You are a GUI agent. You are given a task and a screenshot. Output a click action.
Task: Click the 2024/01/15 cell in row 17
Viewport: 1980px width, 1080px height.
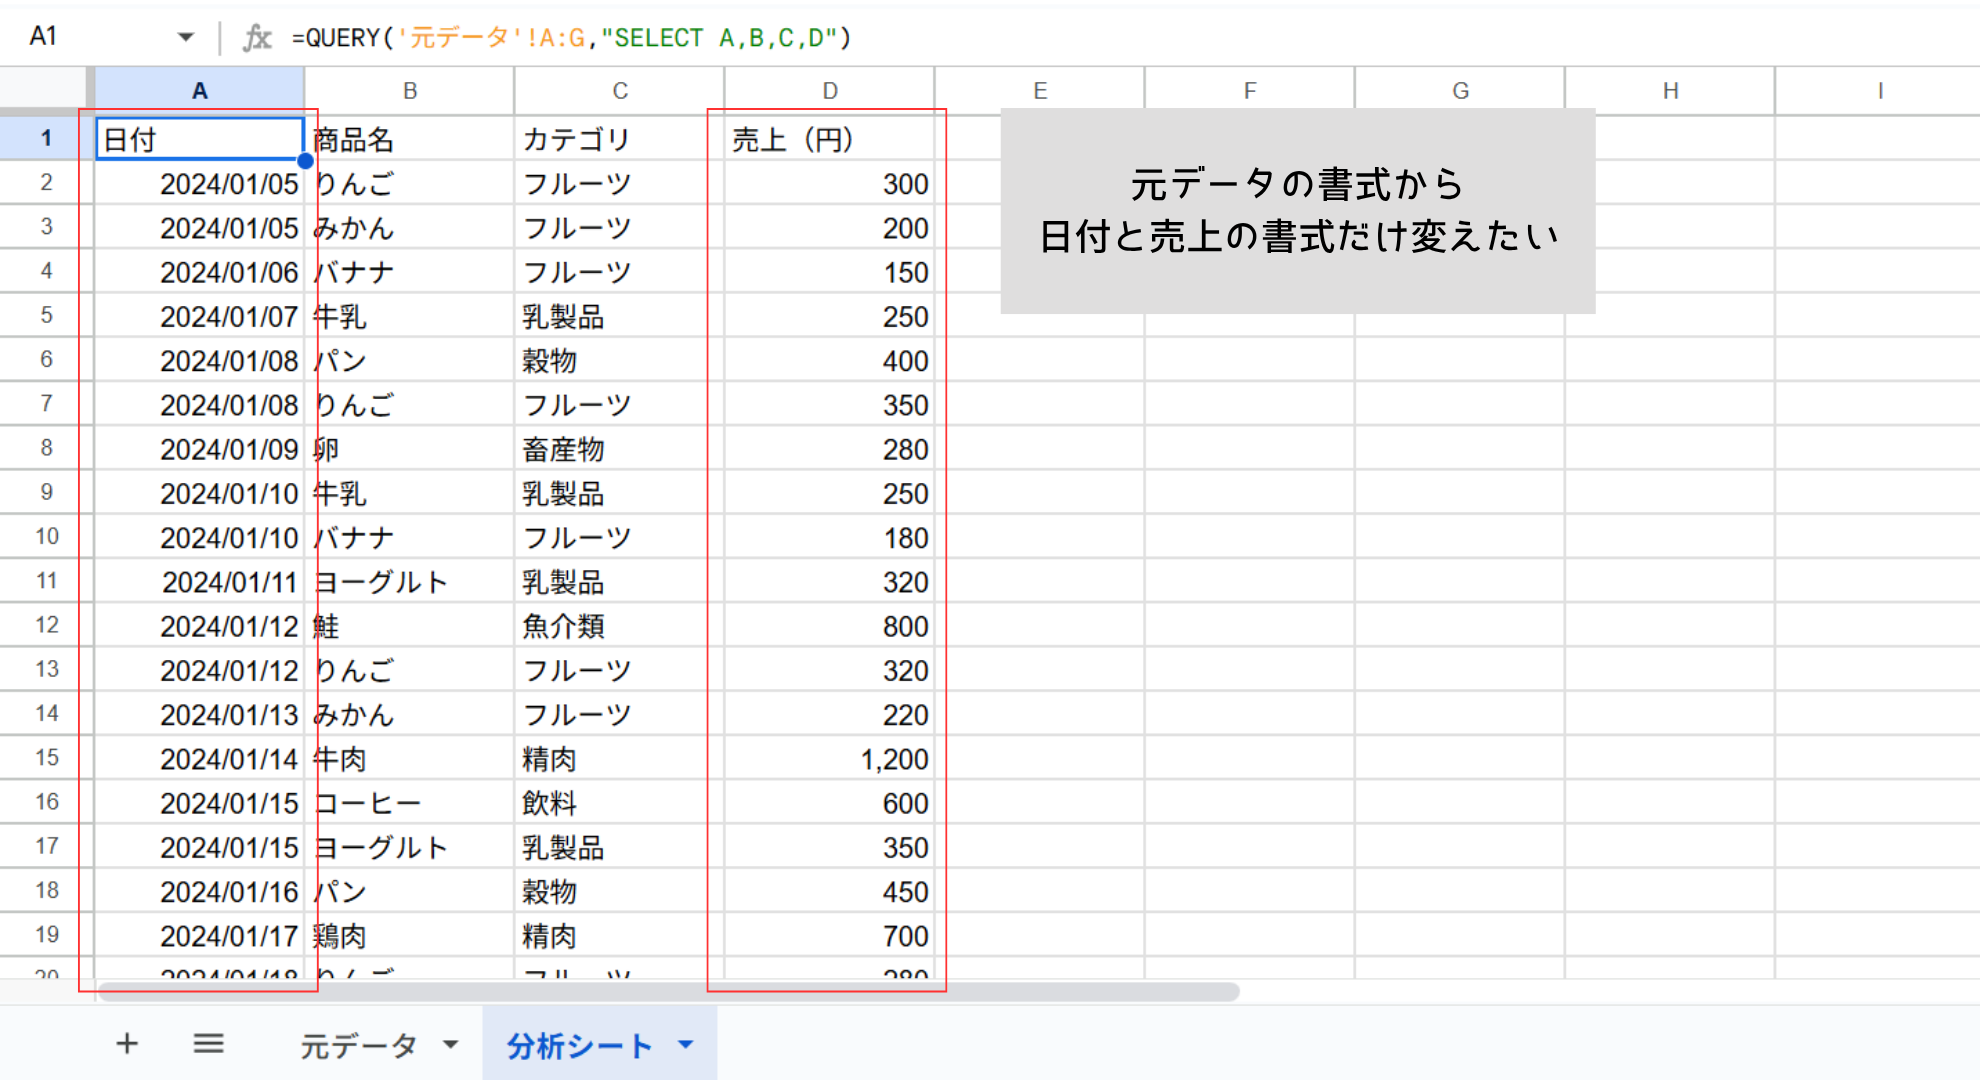(x=199, y=846)
